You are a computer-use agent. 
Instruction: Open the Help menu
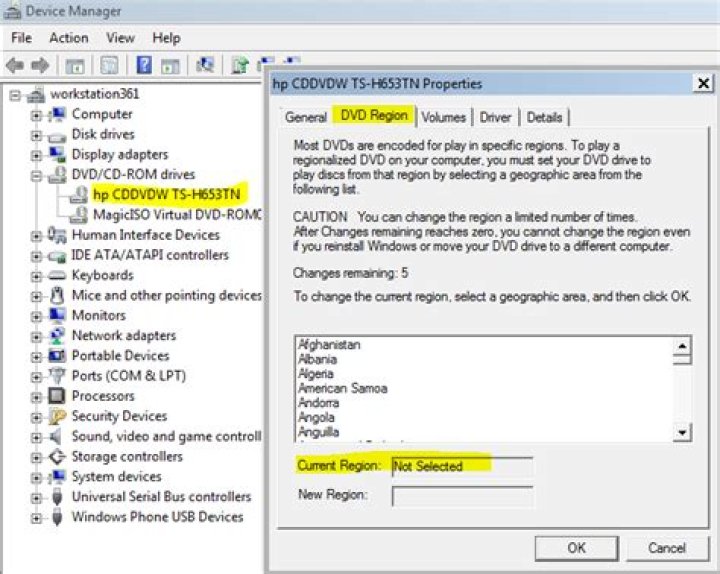[x=166, y=38]
